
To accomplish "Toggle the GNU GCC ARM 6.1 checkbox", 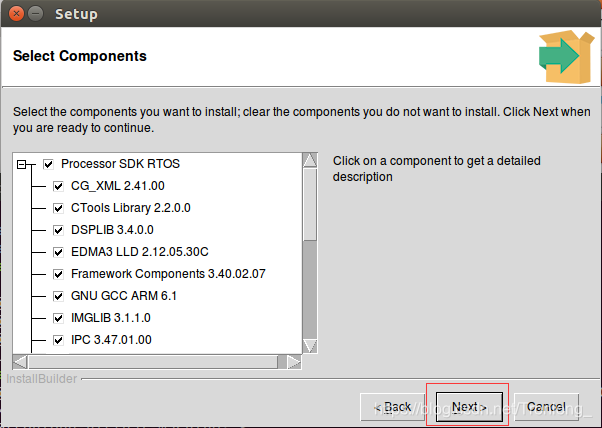I will [x=58, y=296].
